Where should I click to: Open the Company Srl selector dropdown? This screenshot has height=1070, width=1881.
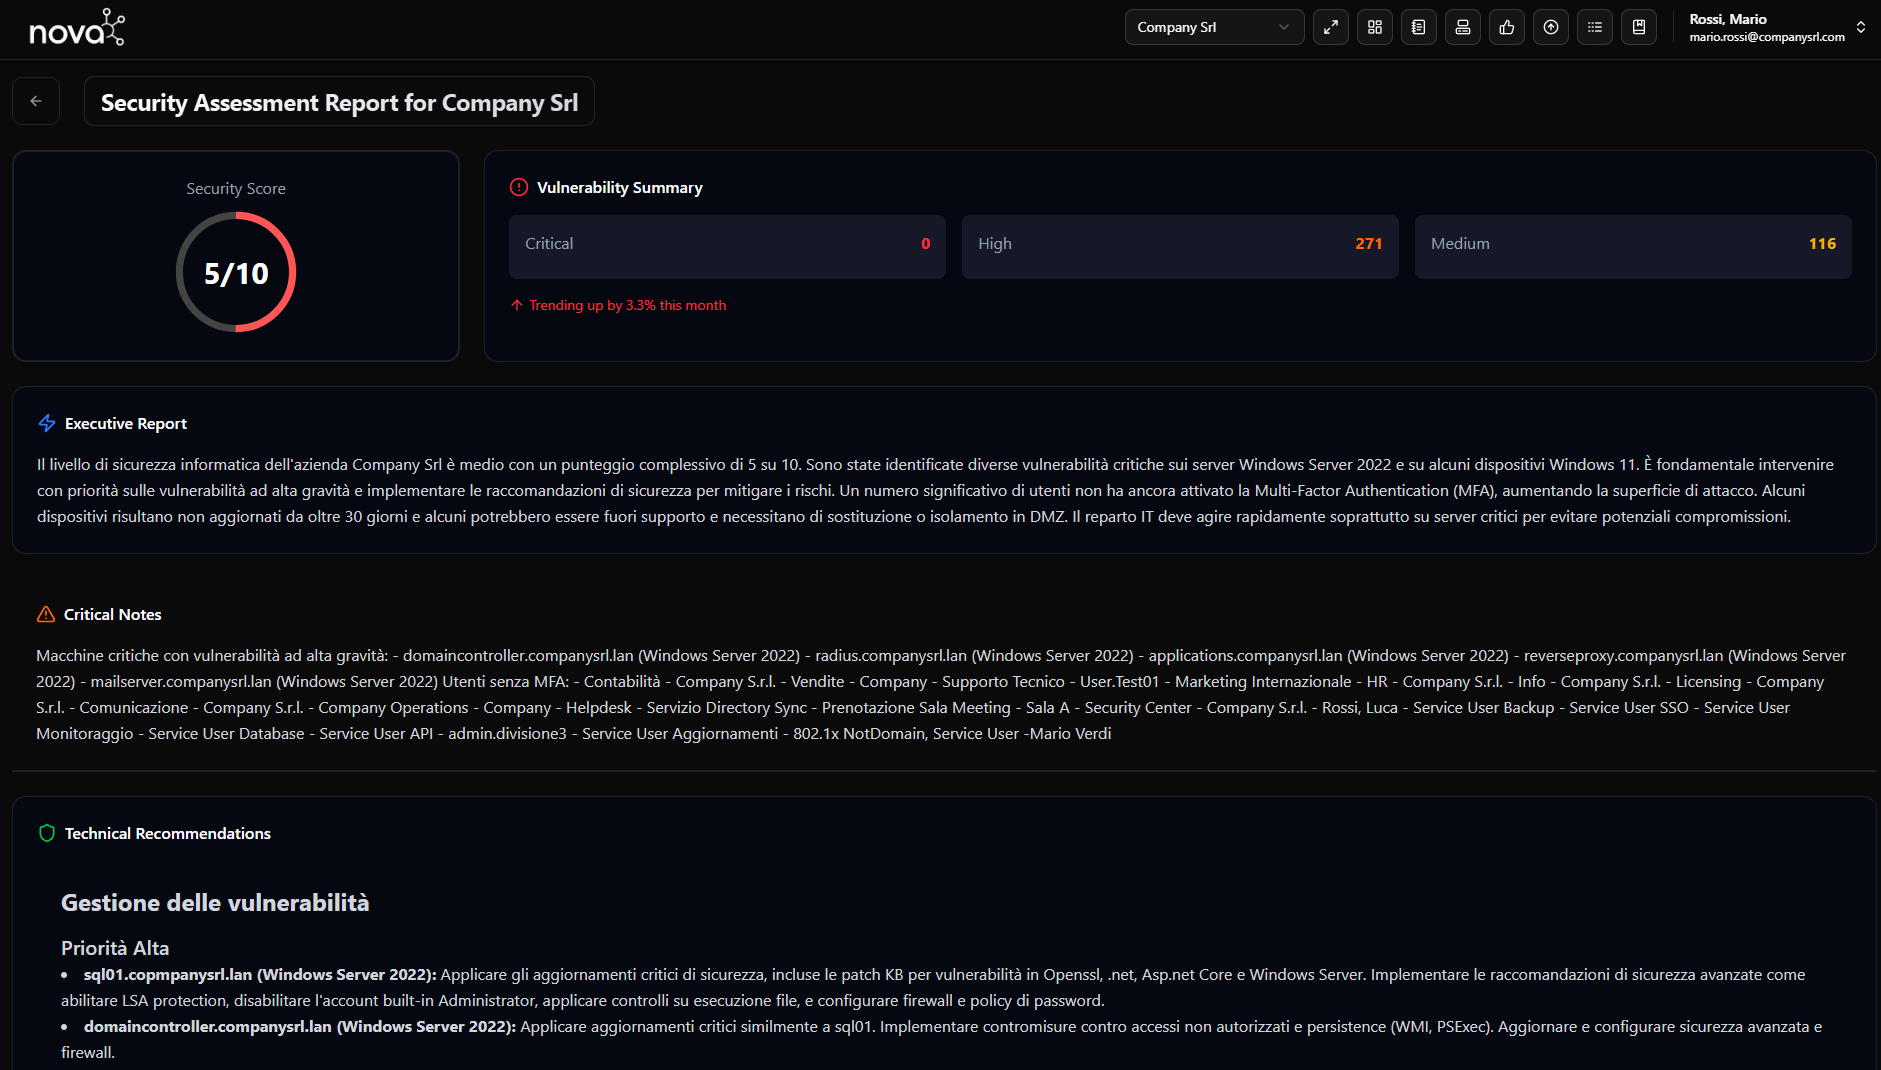[x=1213, y=28]
